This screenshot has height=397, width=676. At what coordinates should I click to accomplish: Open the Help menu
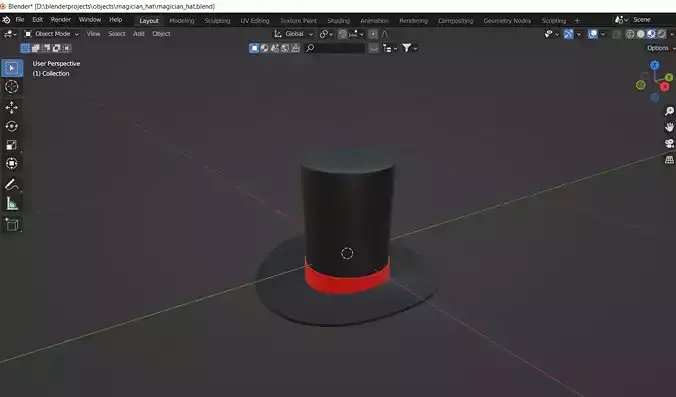tap(116, 20)
